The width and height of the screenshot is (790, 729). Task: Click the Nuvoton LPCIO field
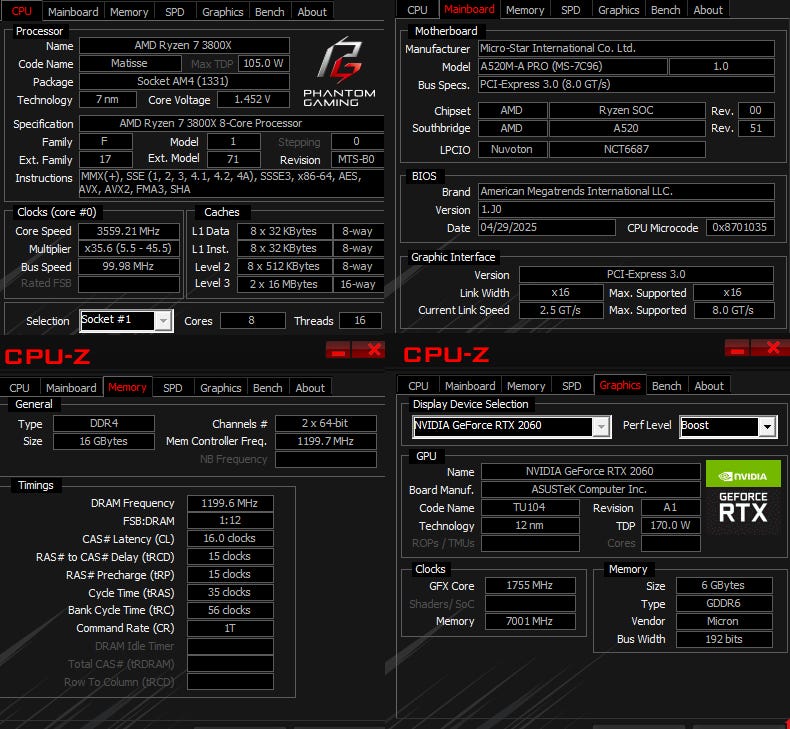click(x=512, y=149)
